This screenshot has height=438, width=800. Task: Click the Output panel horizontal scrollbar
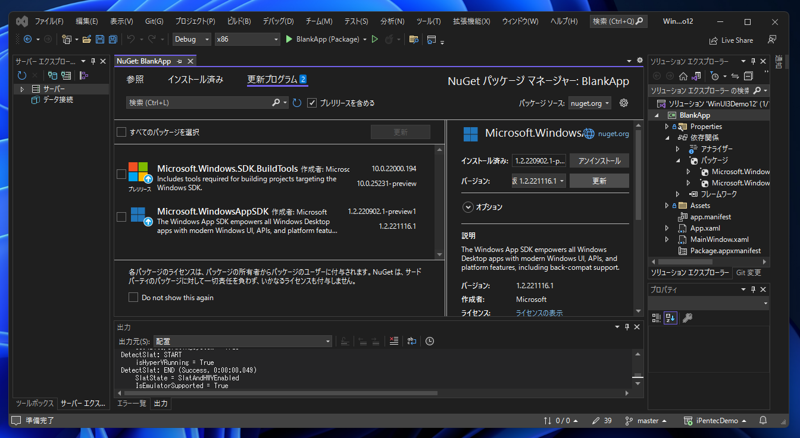click(x=280, y=393)
